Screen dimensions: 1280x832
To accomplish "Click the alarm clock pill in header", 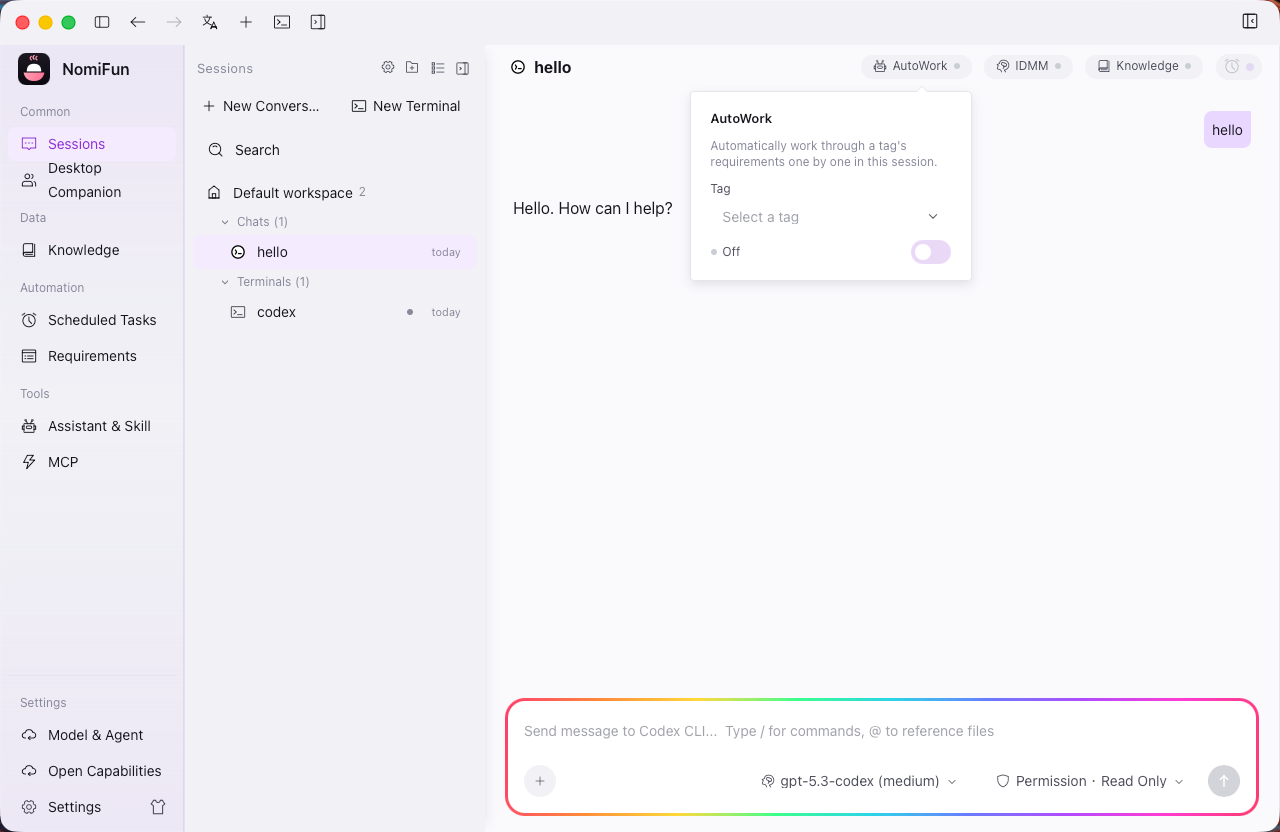I will 1239,66.
